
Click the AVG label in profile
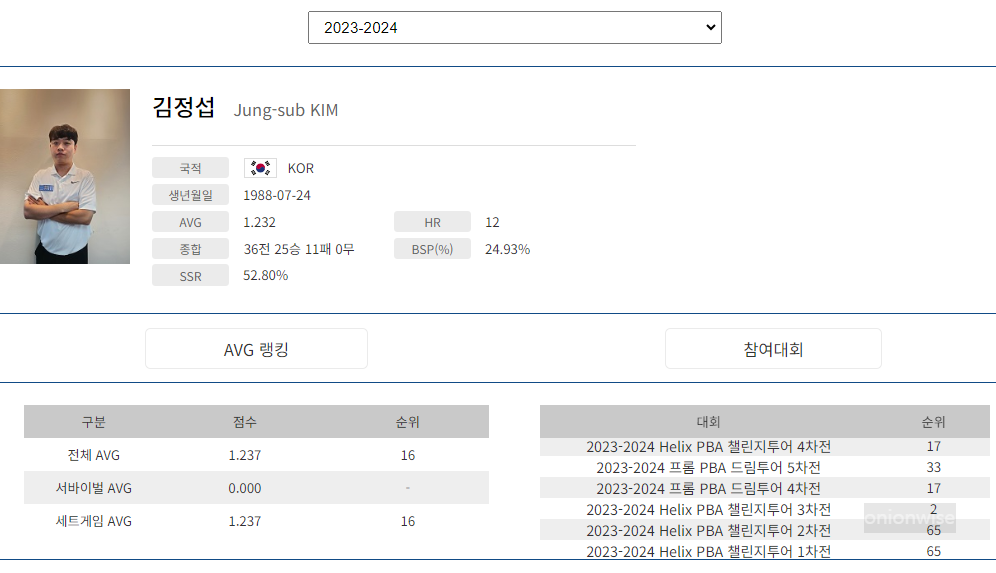pyautogui.click(x=191, y=222)
